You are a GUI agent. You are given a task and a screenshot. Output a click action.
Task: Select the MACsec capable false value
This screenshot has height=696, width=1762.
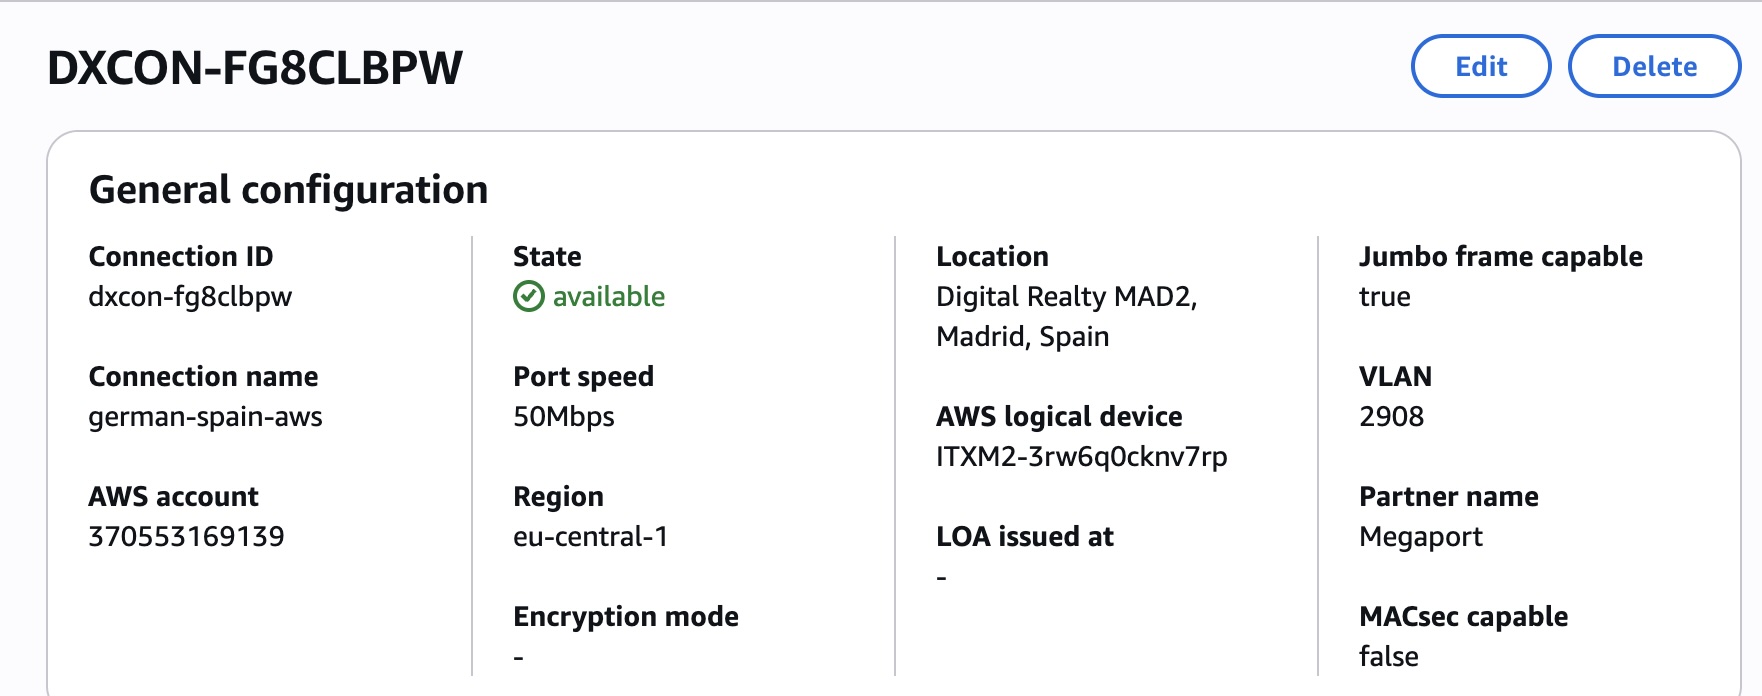(1388, 656)
